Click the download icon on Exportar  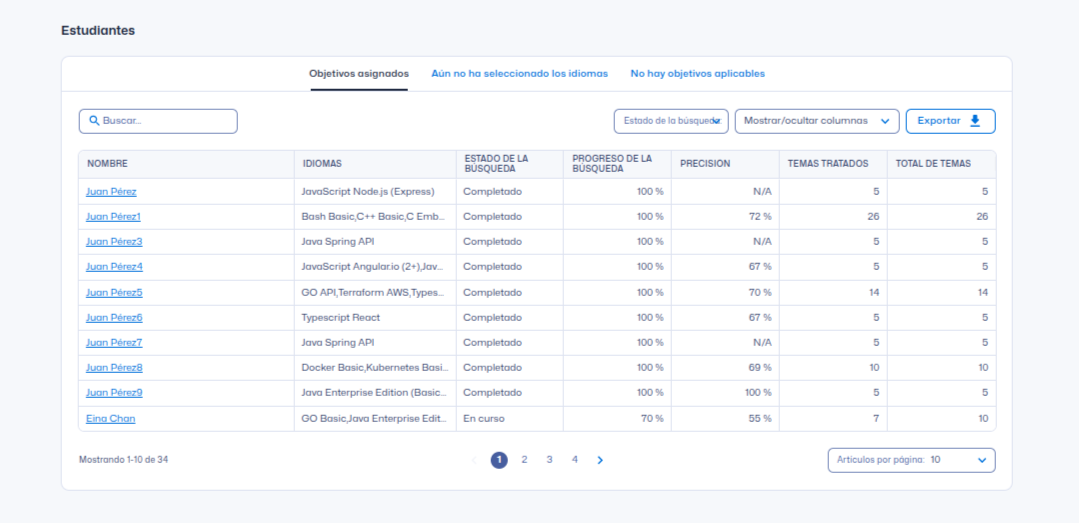click(x=975, y=121)
